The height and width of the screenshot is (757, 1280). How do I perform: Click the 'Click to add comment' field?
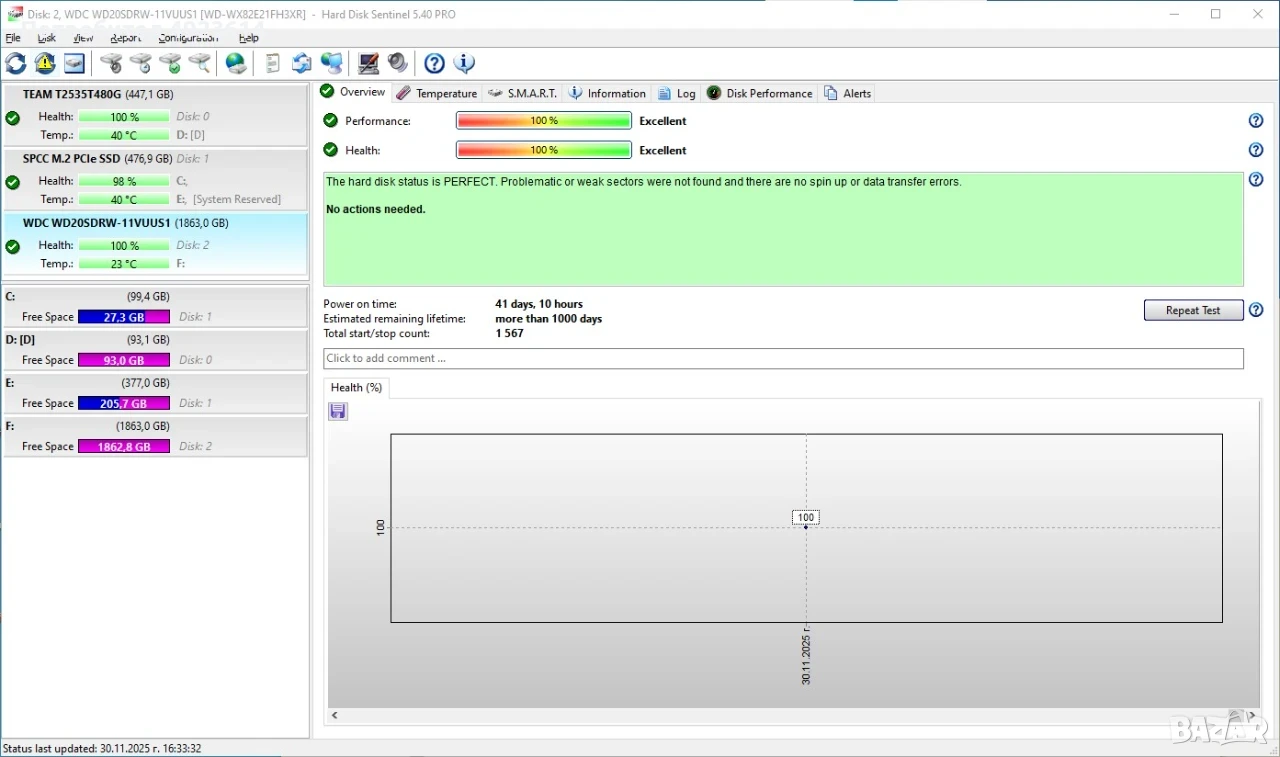783,358
